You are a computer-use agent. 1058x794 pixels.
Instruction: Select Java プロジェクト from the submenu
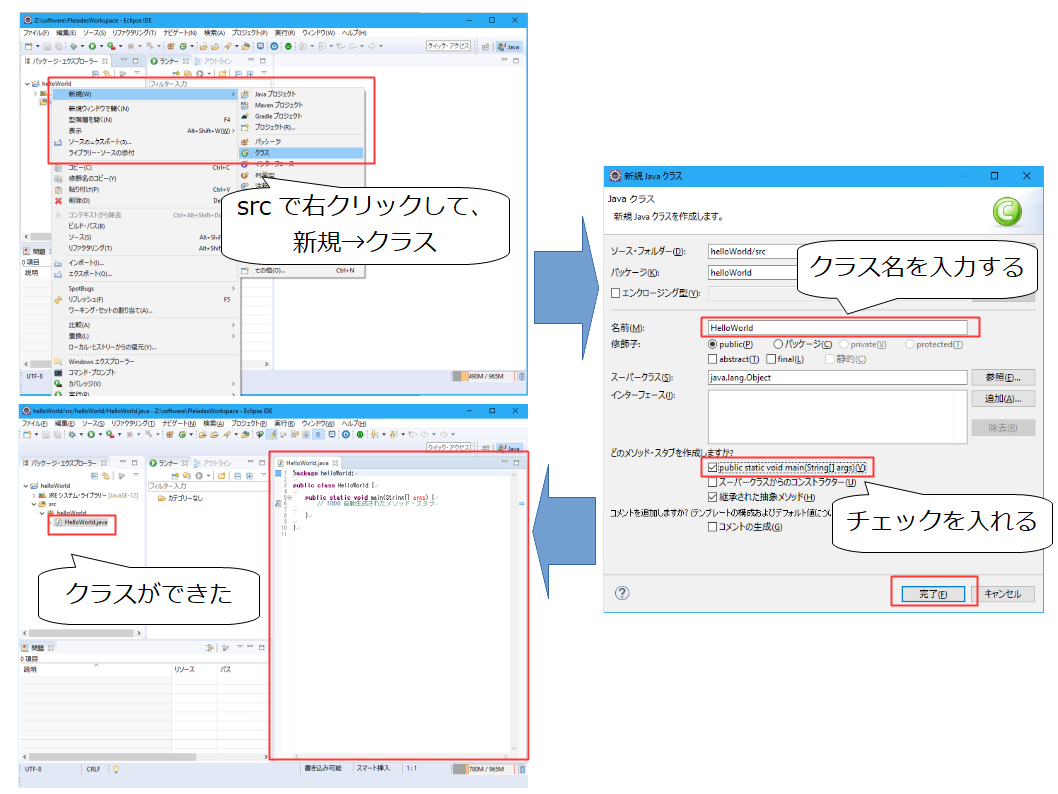[302, 94]
